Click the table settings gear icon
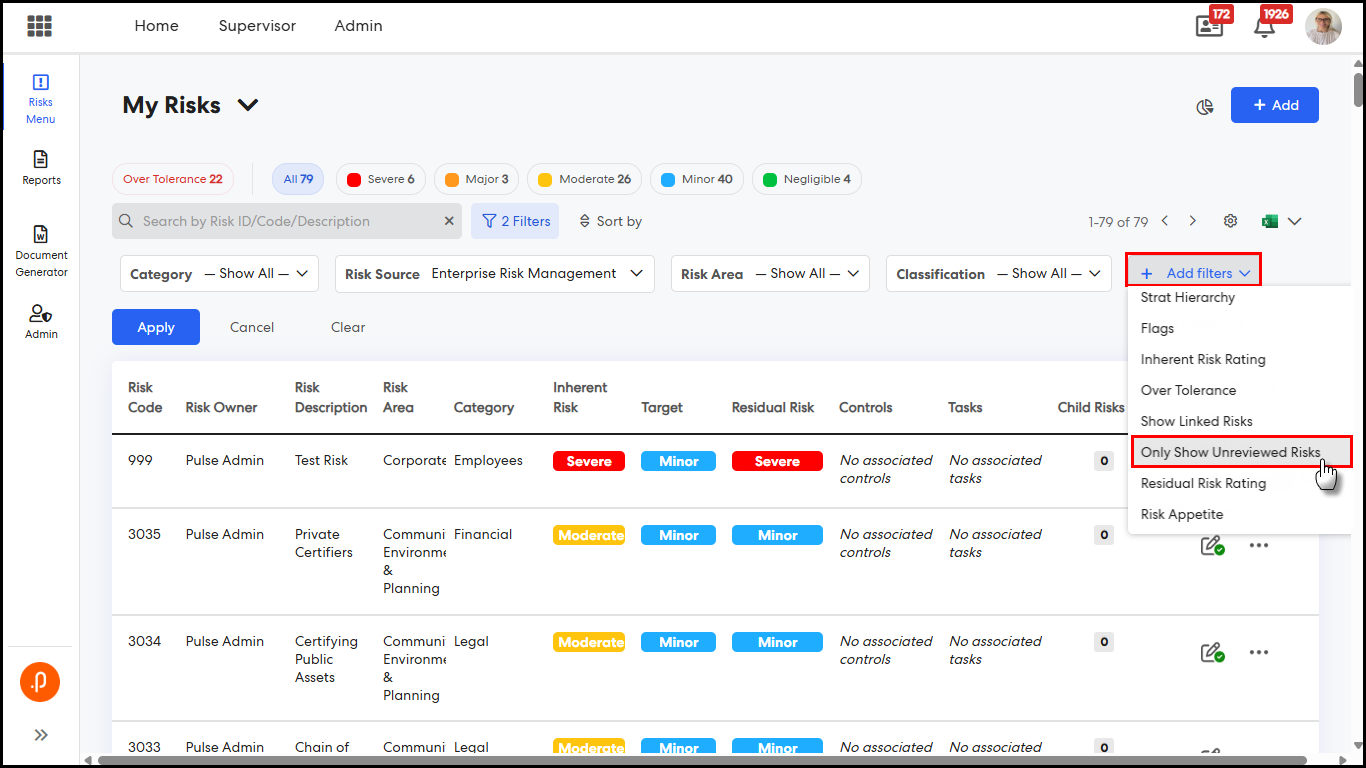The image size is (1366, 768). [1231, 221]
